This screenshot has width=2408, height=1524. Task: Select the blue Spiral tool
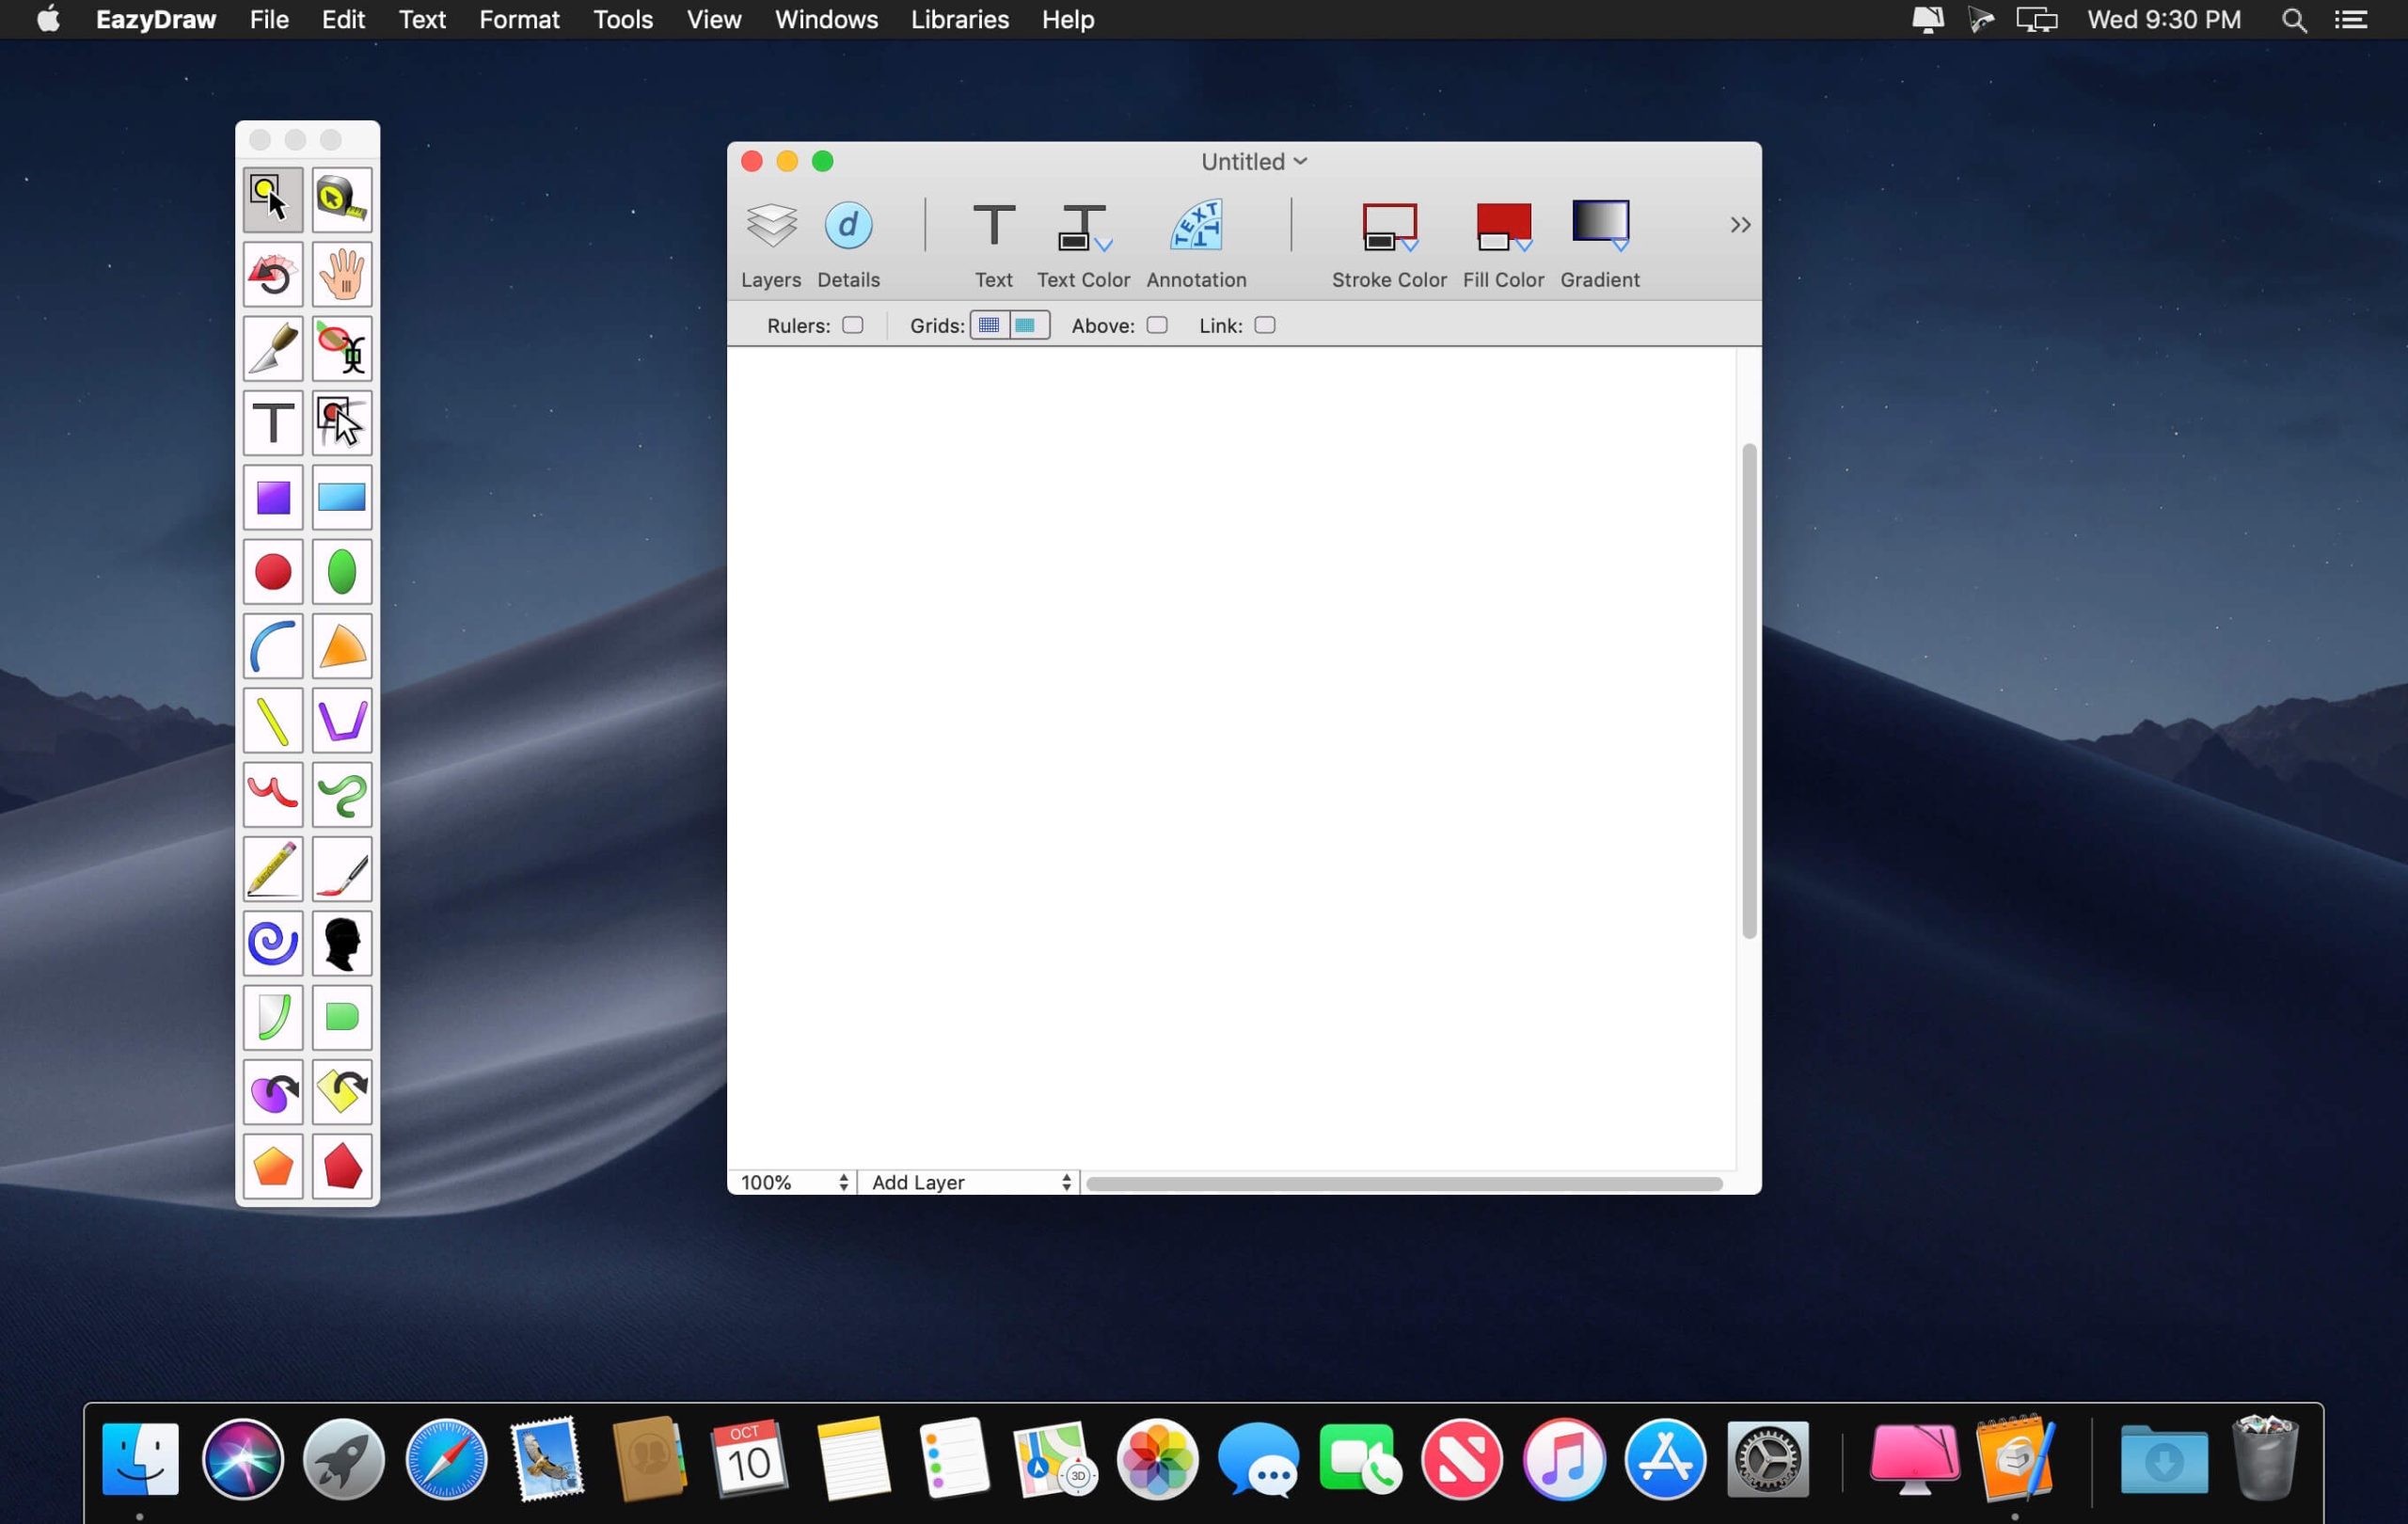(272, 943)
